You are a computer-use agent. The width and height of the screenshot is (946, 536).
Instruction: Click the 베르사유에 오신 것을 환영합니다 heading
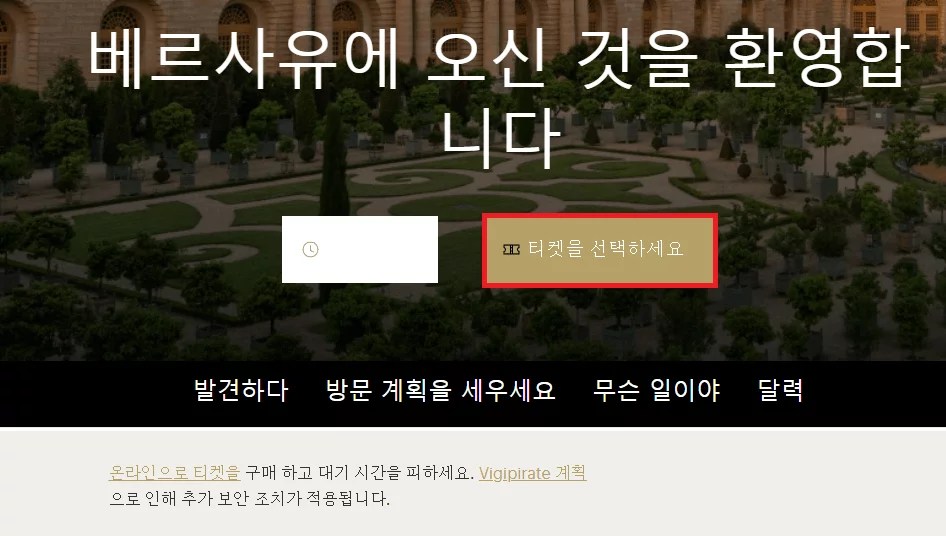(x=499, y=97)
